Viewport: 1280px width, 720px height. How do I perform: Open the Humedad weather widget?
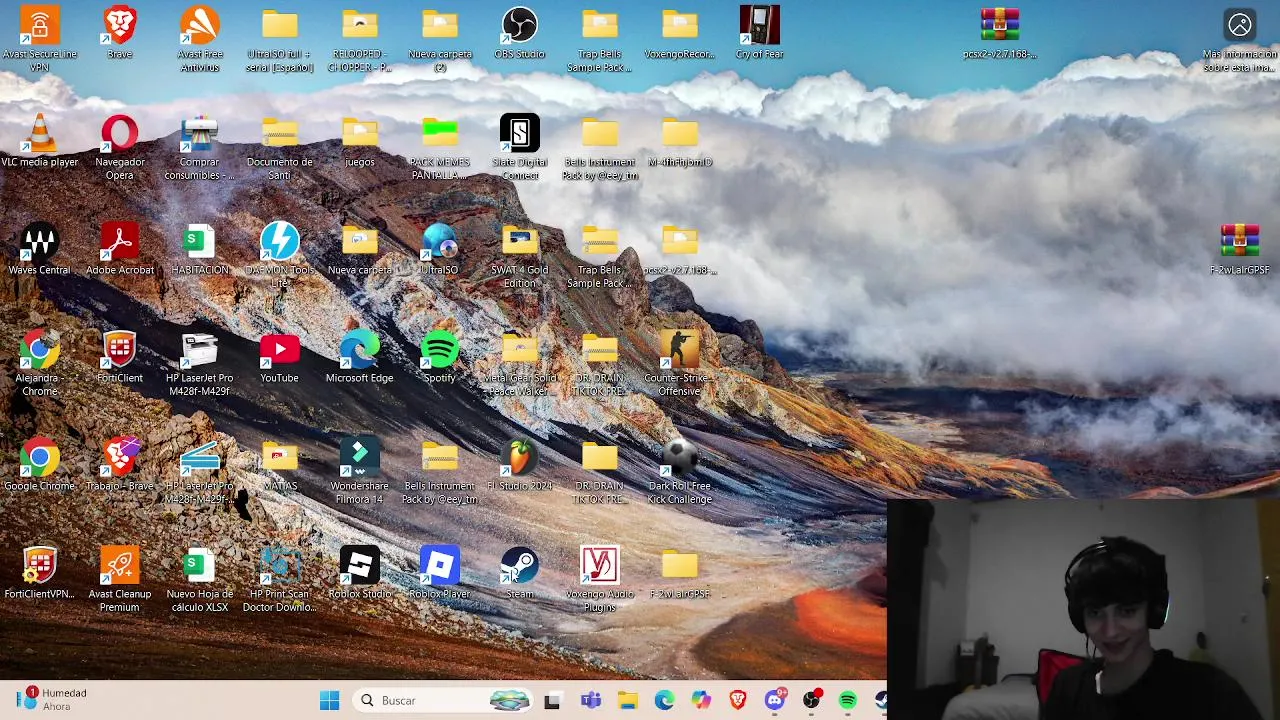(52, 699)
